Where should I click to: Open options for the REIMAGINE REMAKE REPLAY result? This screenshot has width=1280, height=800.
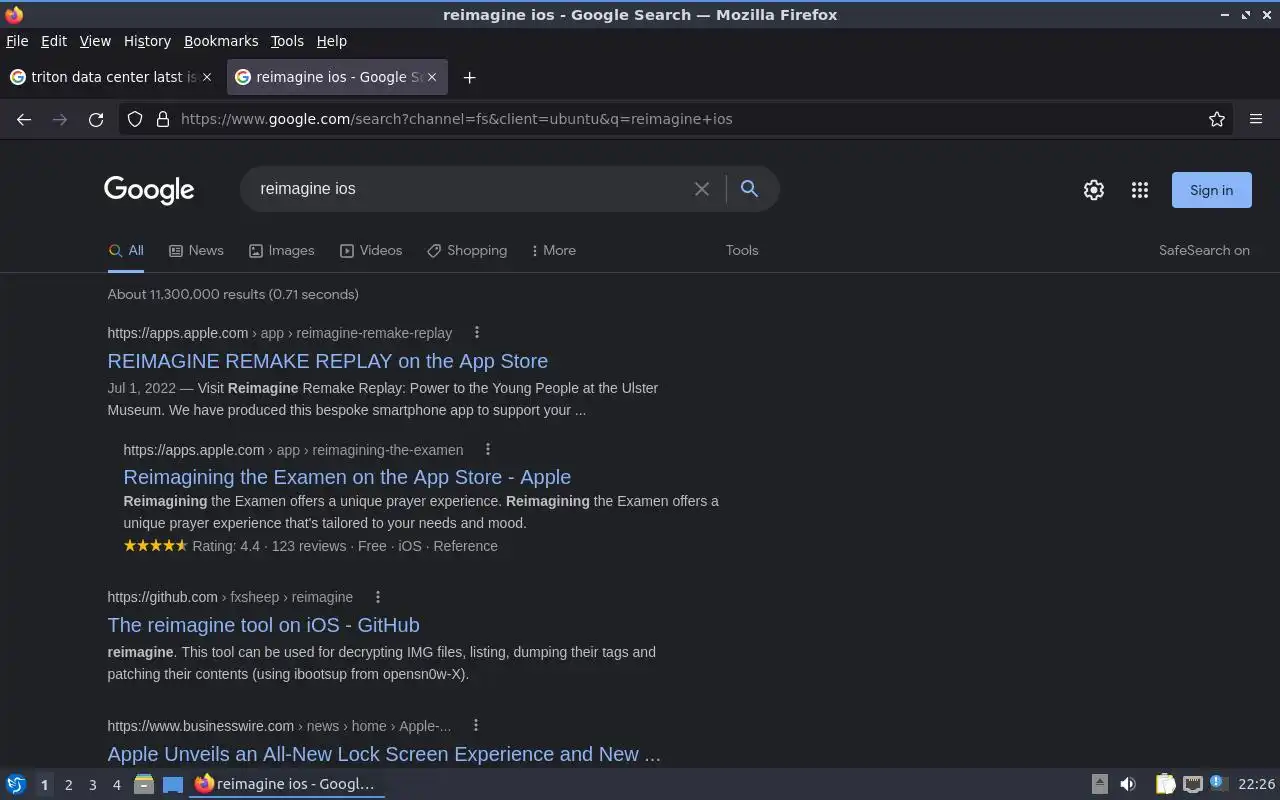477,333
